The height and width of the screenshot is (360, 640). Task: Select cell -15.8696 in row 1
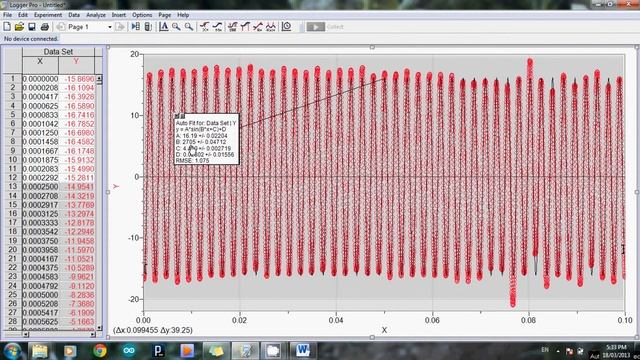(x=77, y=79)
